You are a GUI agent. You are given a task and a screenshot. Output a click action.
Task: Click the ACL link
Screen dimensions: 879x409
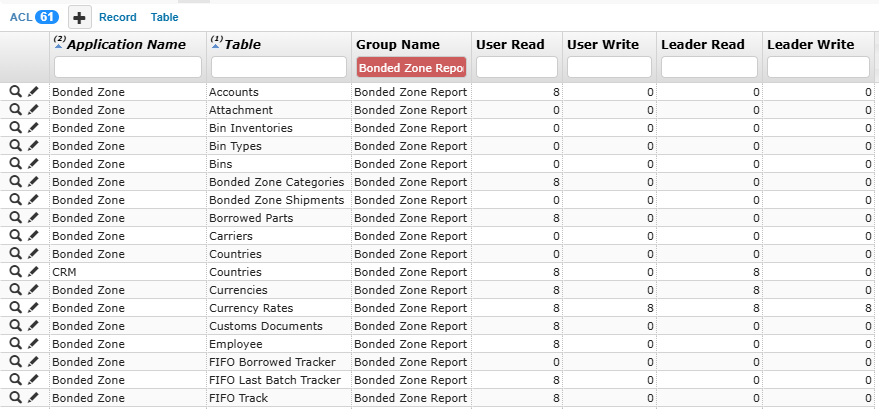pyautogui.click(x=21, y=17)
